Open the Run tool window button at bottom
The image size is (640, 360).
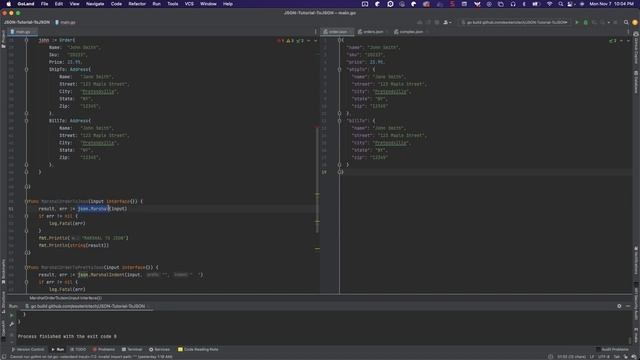click(x=58, y=349)
